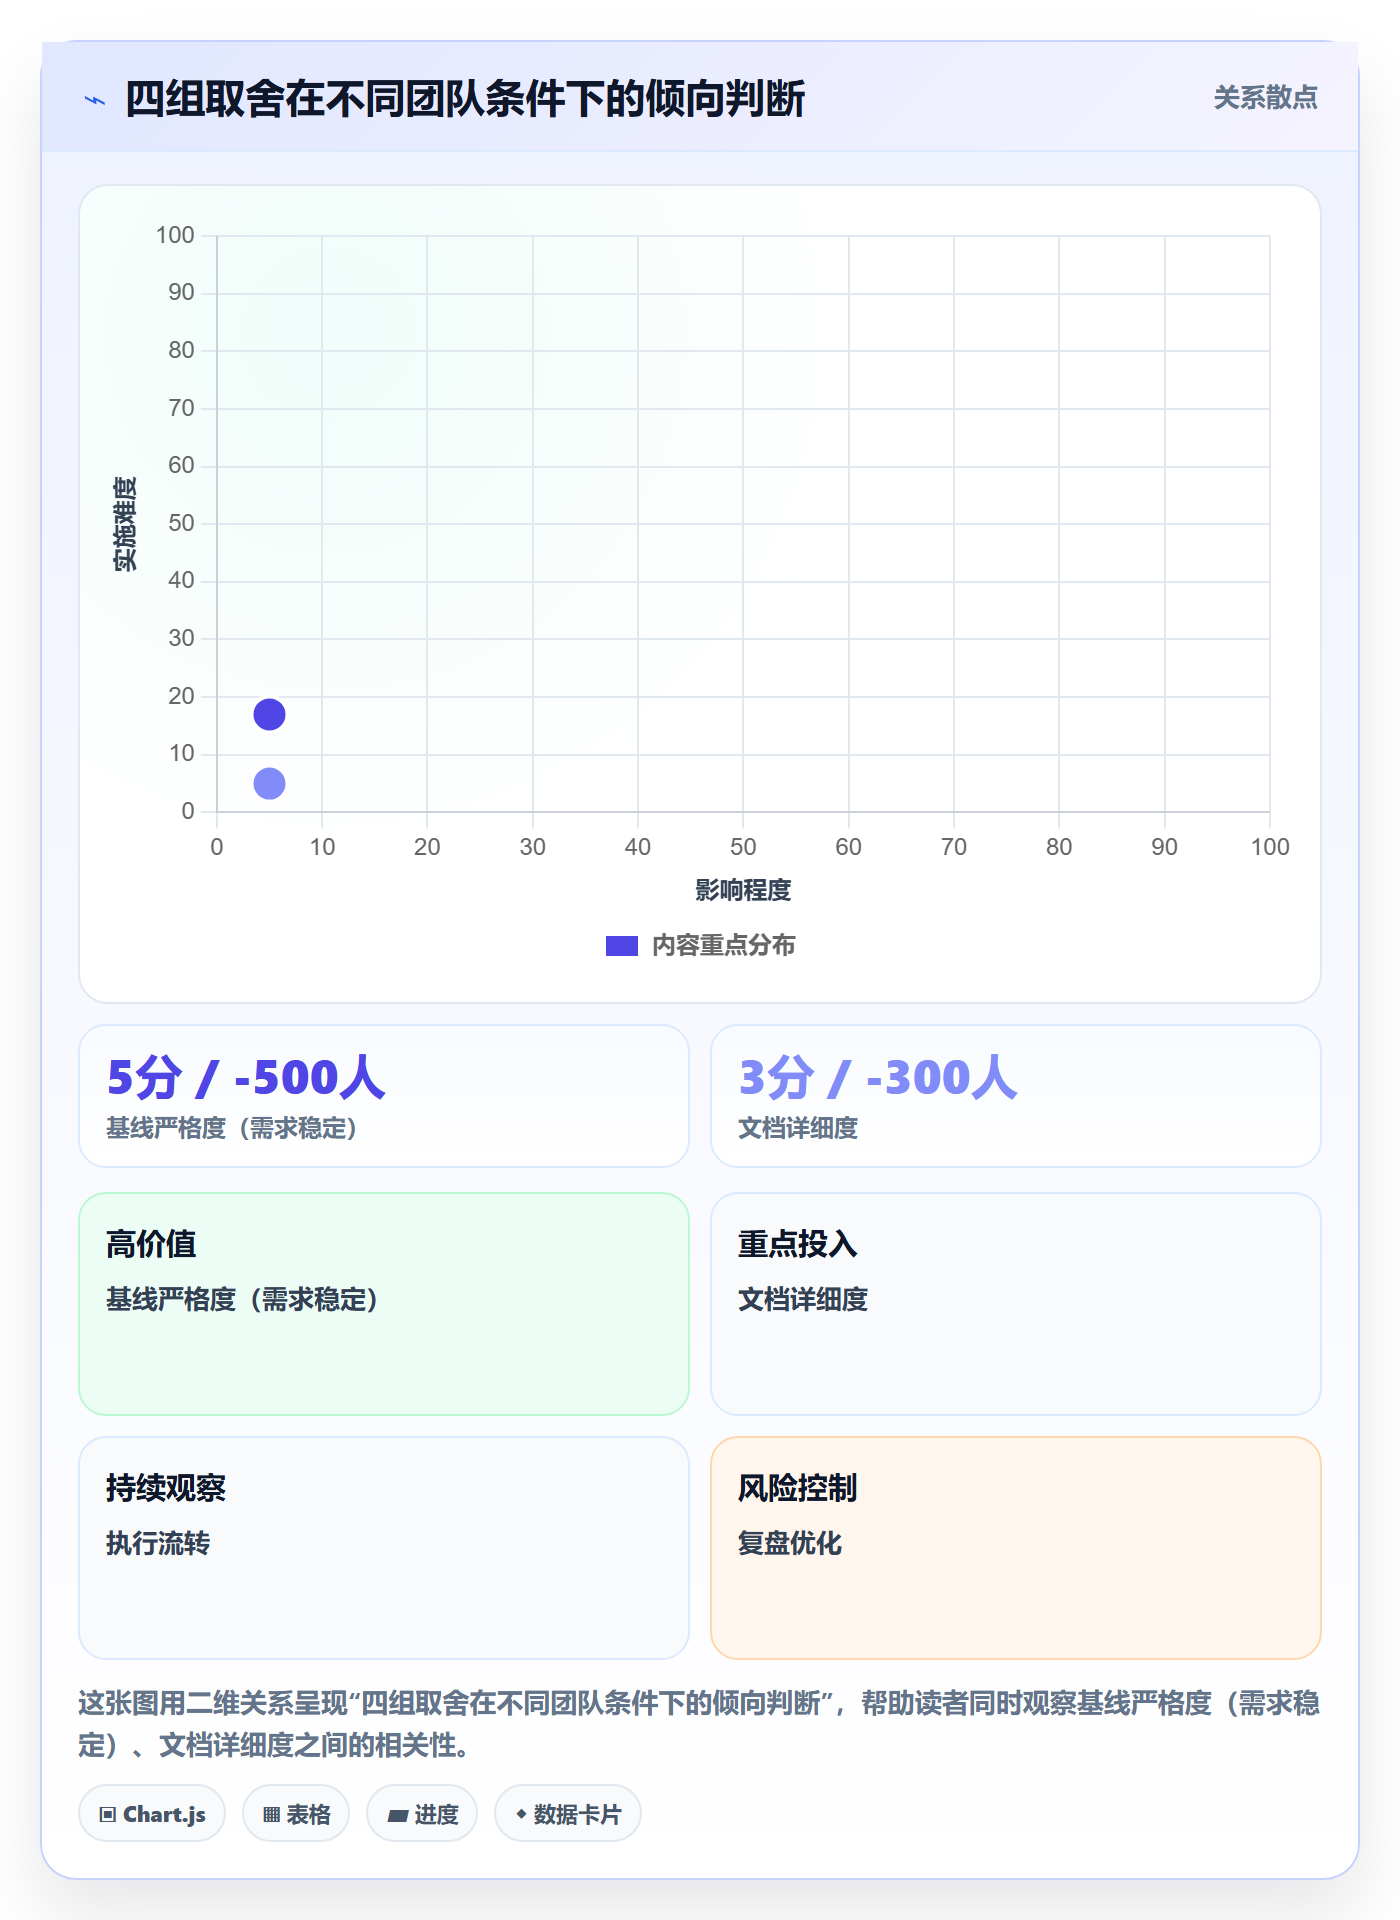This screenshot has height=1920, width=1400.
Task: Click the Chart.js tag chip
Action: [152, 1814]
